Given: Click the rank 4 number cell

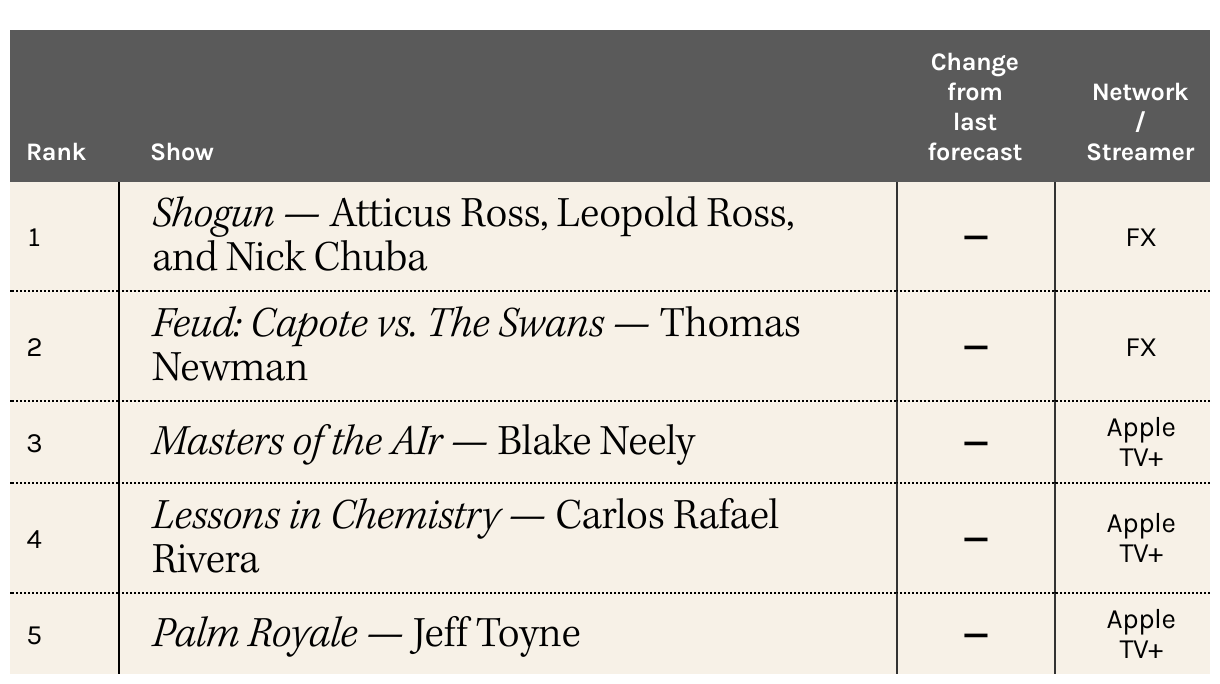Looking at the screenshot, I should tap(35, 539).
